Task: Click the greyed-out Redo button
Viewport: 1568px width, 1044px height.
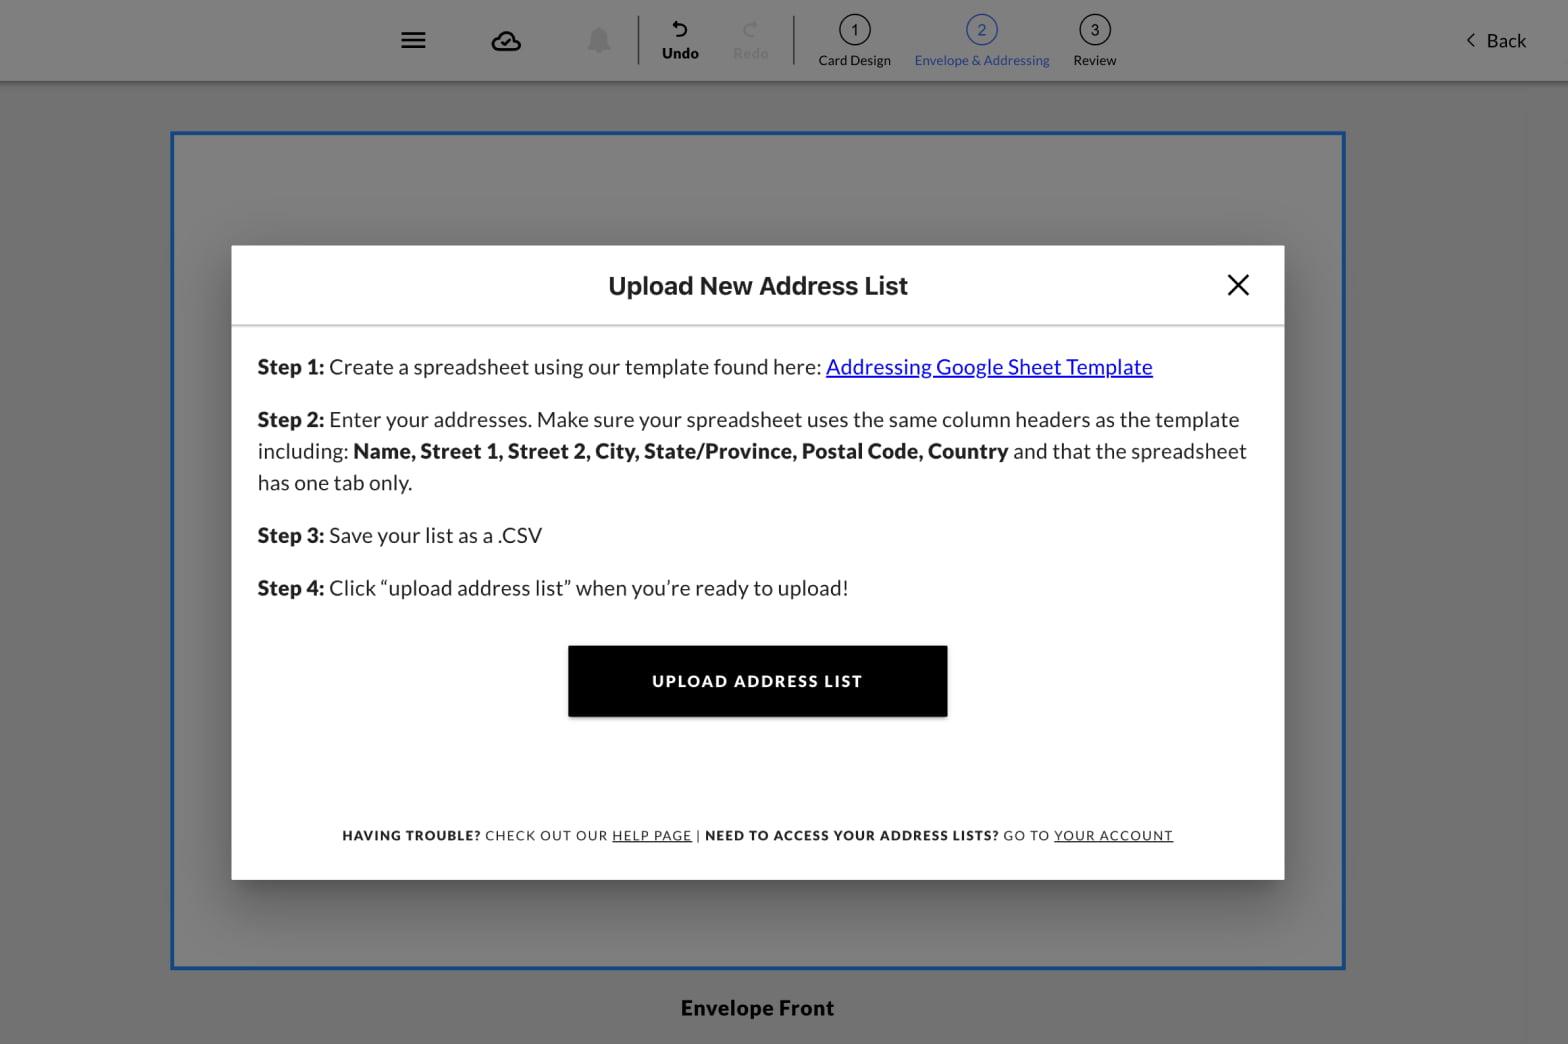Action: [750, 40]
